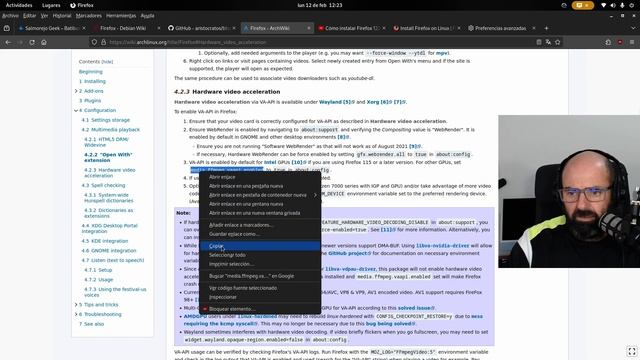Viewport: 640px width, 360px height.
Task: Click the orange screen recording indicator
Action: click(582, 5)
